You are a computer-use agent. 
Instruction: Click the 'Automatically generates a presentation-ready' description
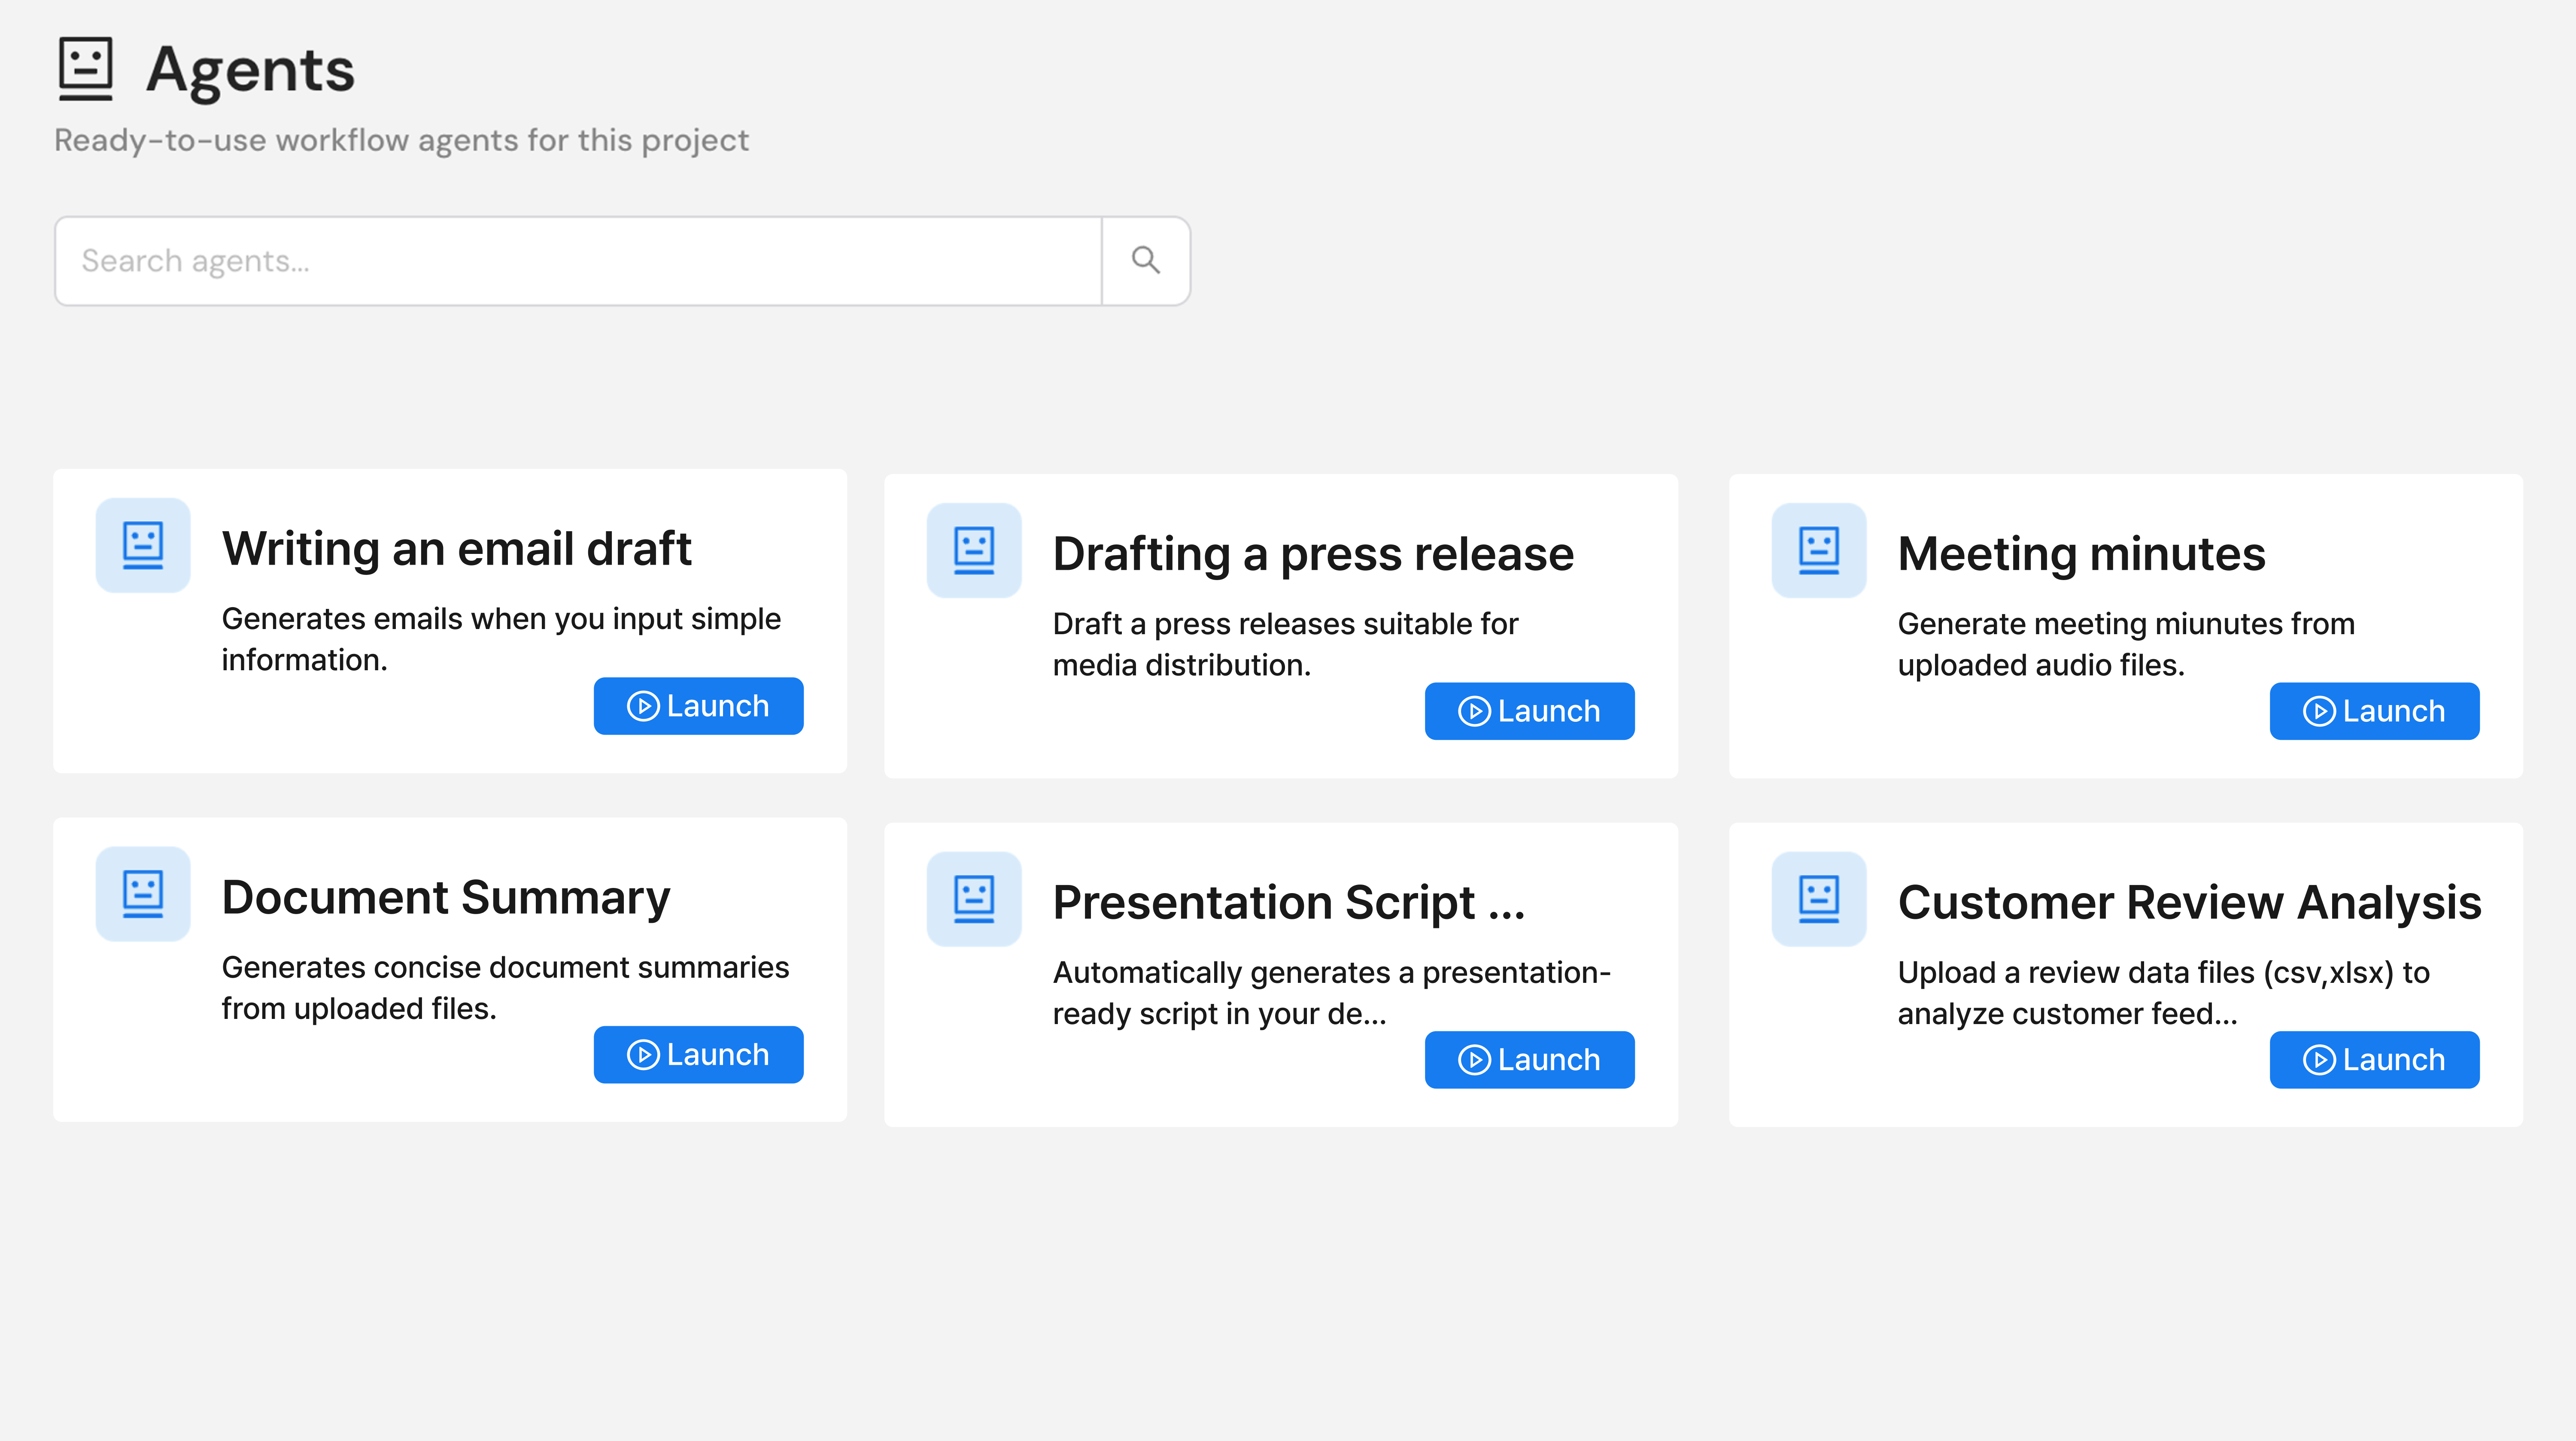[1332, 993]
